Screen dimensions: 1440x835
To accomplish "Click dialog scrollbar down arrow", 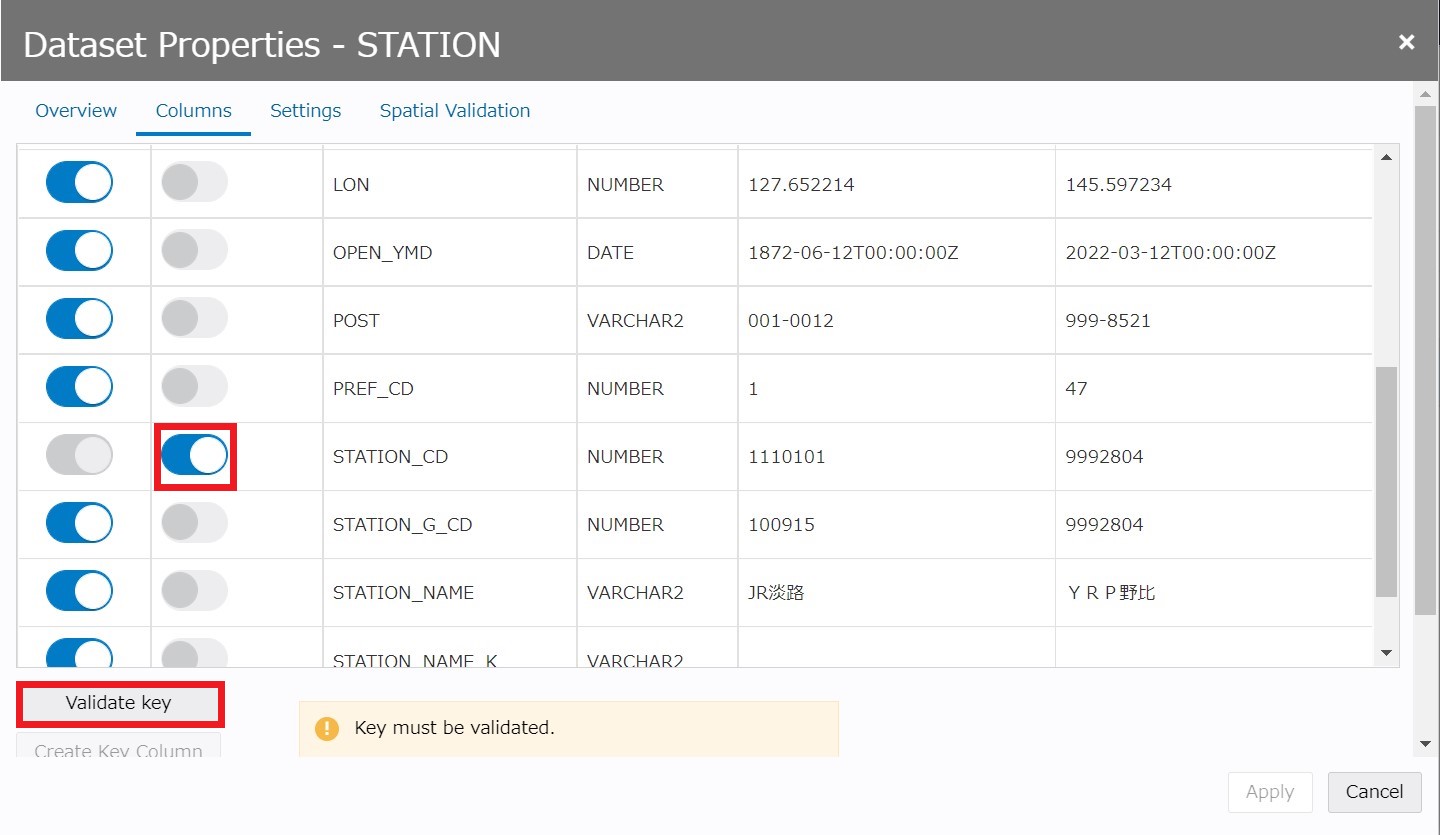I will click(x=1425, y=744).
